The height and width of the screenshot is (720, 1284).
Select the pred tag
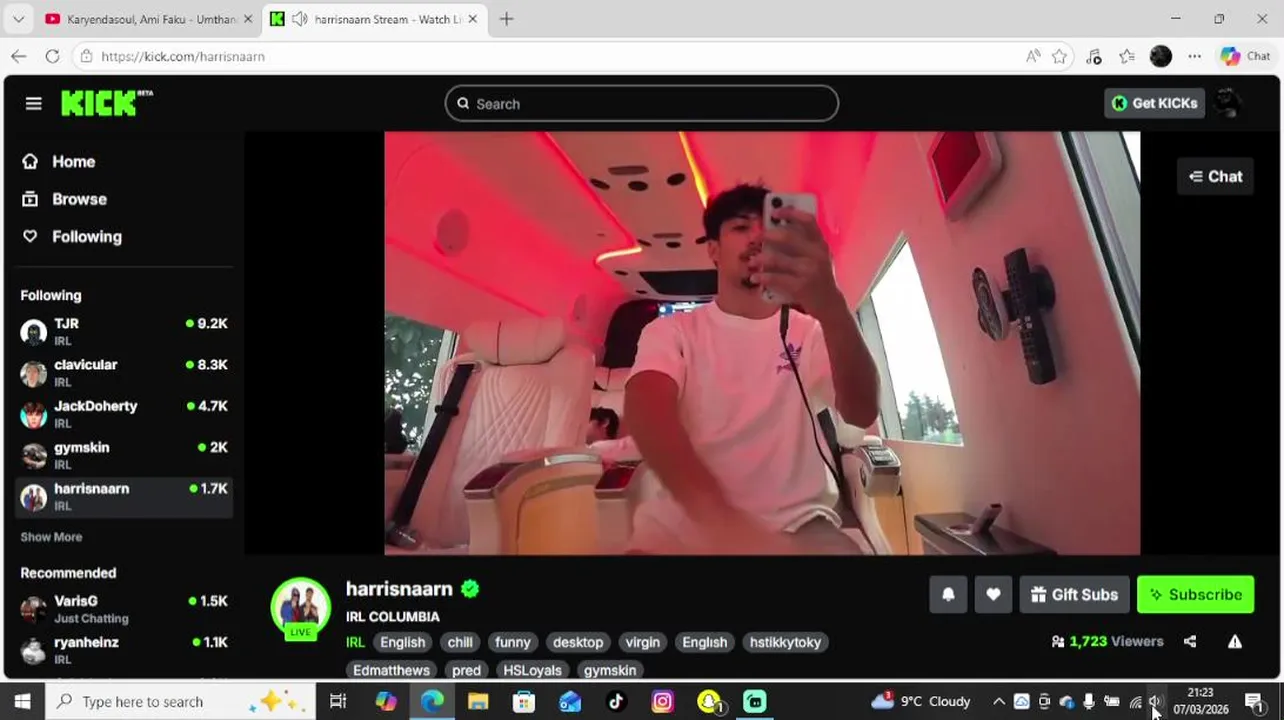coord(466,670)
